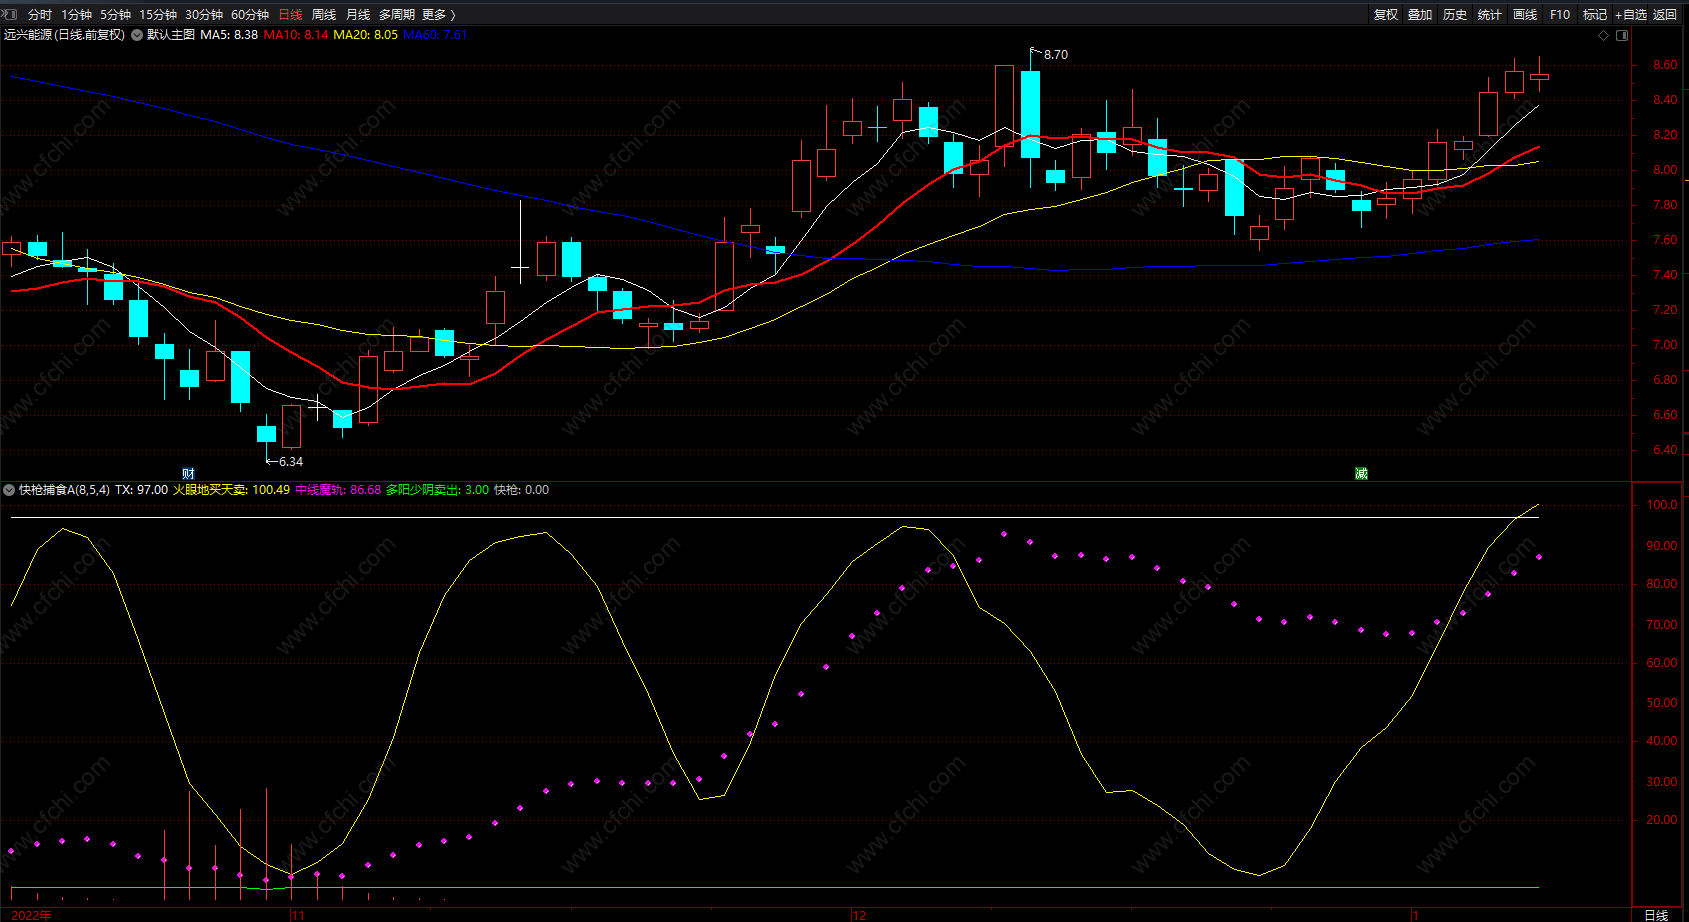This screenshot has height=922, width=1689.
Task: Click the 8.70 high price marker
Action: click(1055, 55)
